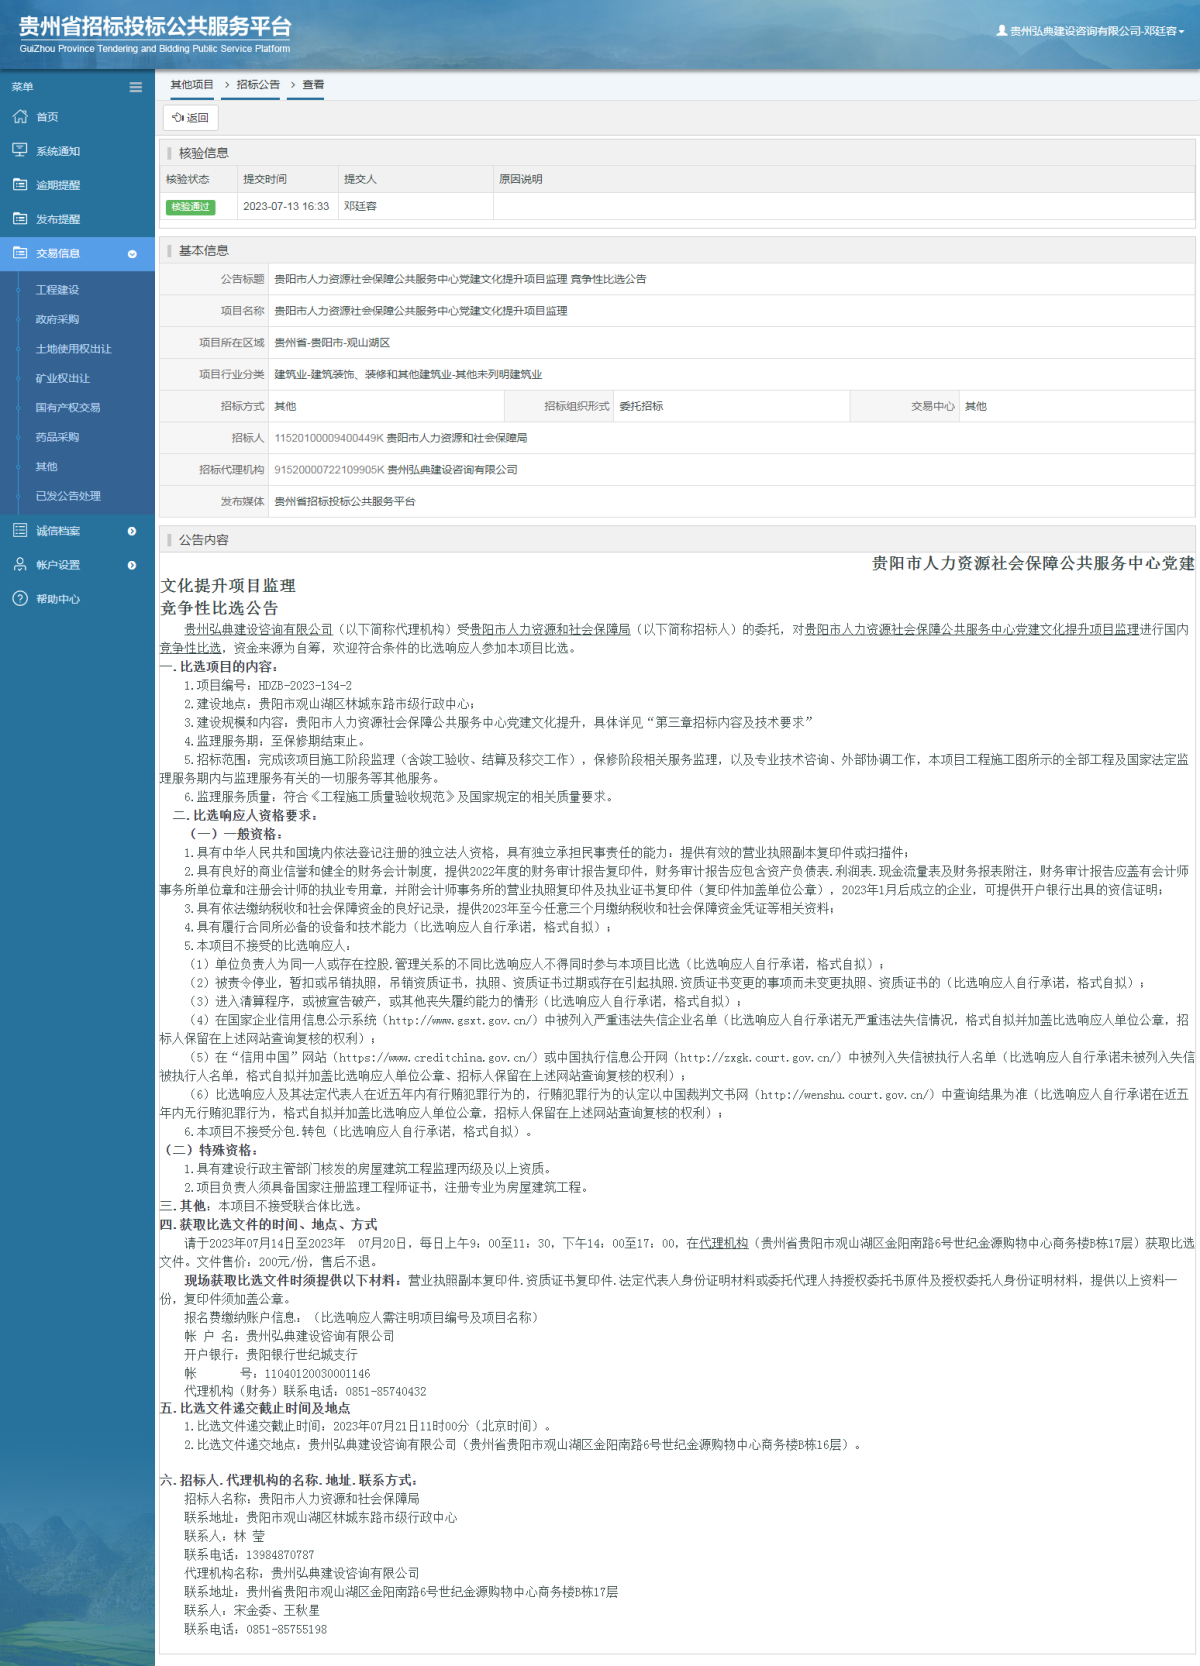The width and height of the screenshot is (1200, 1666).
Task: Click the 项目行业分类 value text
Action: [408, 375]
